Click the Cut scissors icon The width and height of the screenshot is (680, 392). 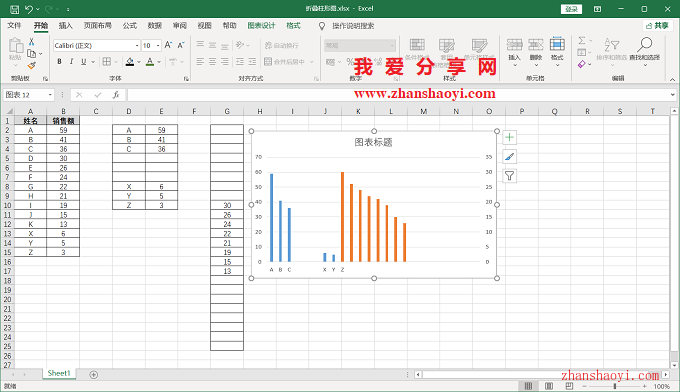[31, 42]
